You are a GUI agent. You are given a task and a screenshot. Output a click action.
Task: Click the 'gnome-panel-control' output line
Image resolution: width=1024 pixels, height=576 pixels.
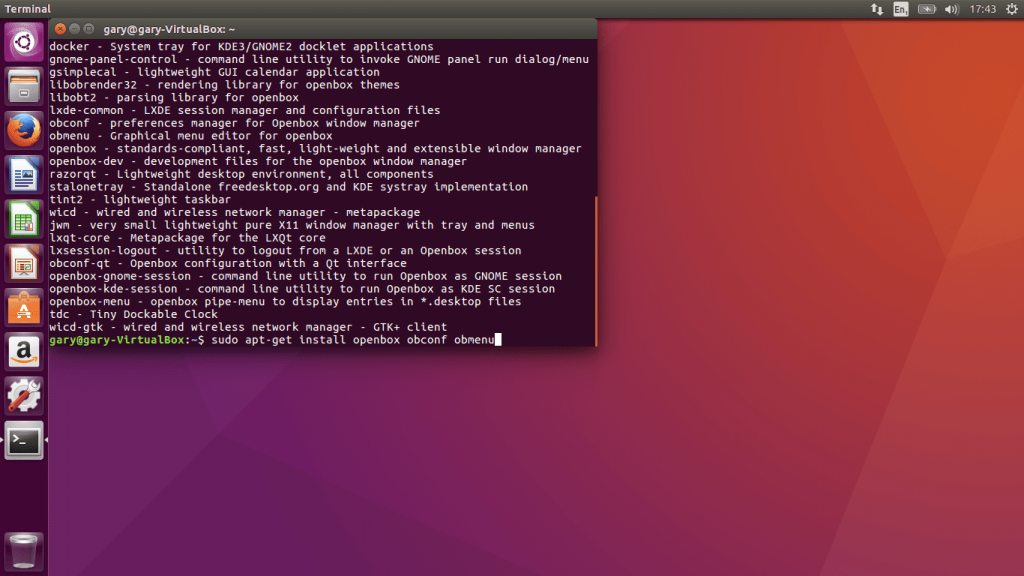point(319,59)
